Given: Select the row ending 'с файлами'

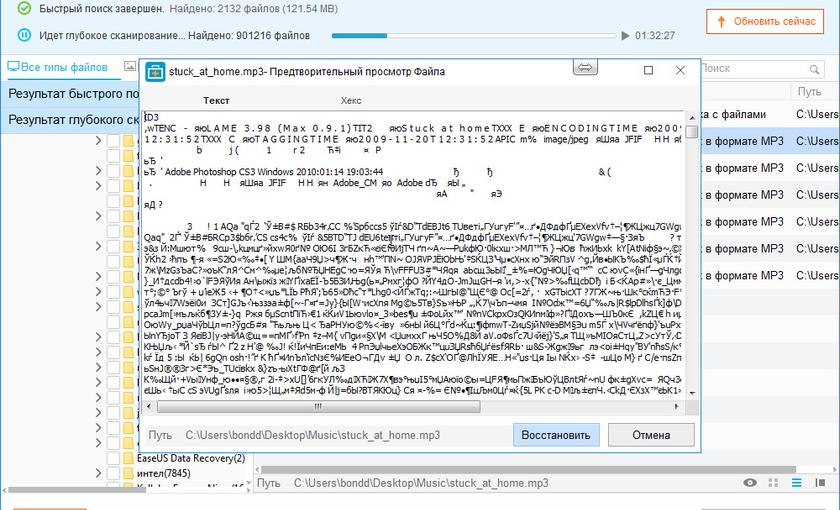Looking at the screenshot, I should coord(770,114).
